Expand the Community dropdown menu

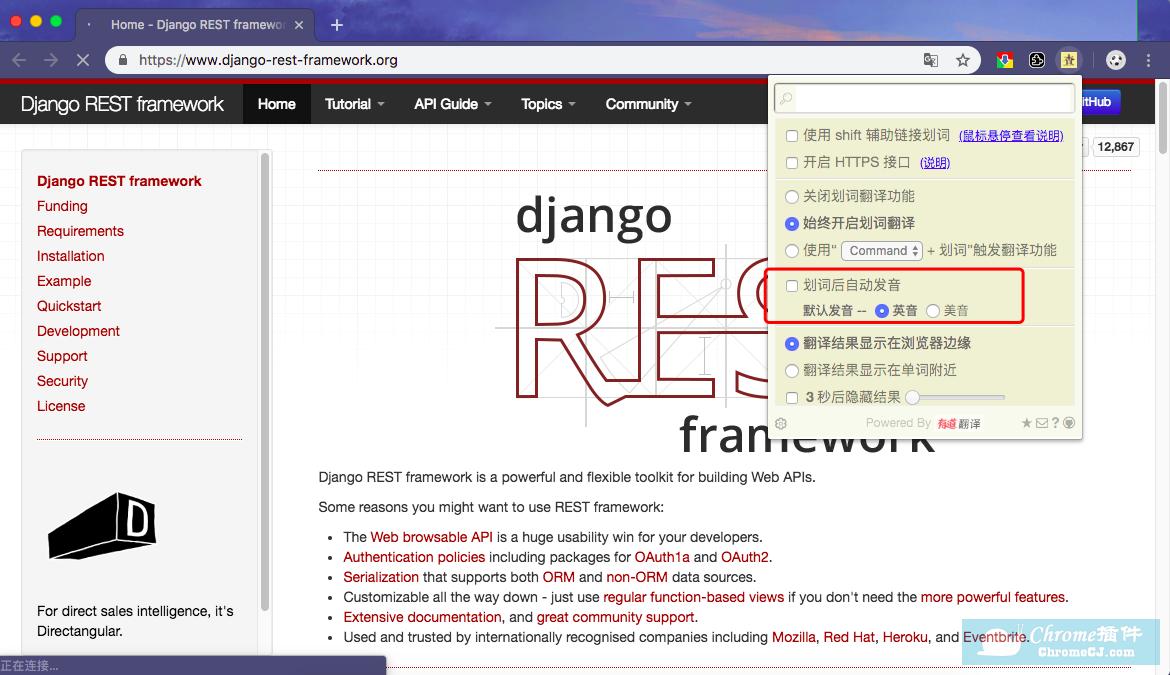point(648,104)
